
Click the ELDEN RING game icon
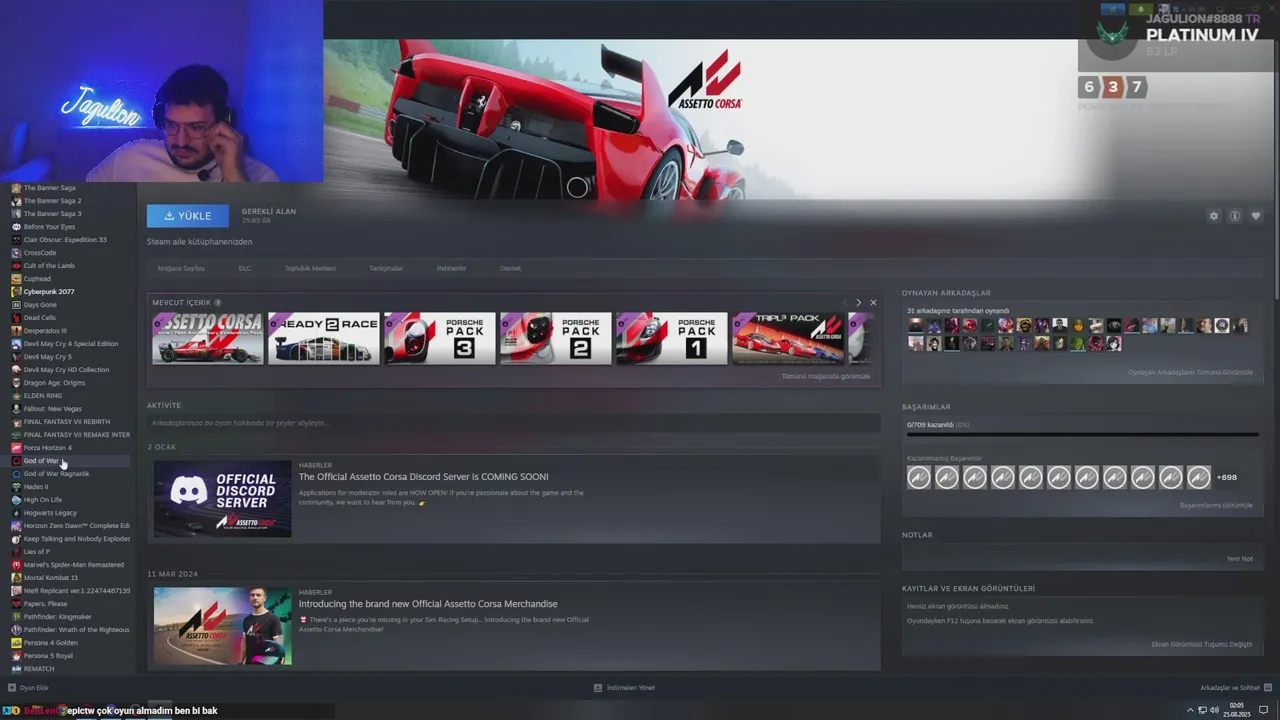pos(16,396)
